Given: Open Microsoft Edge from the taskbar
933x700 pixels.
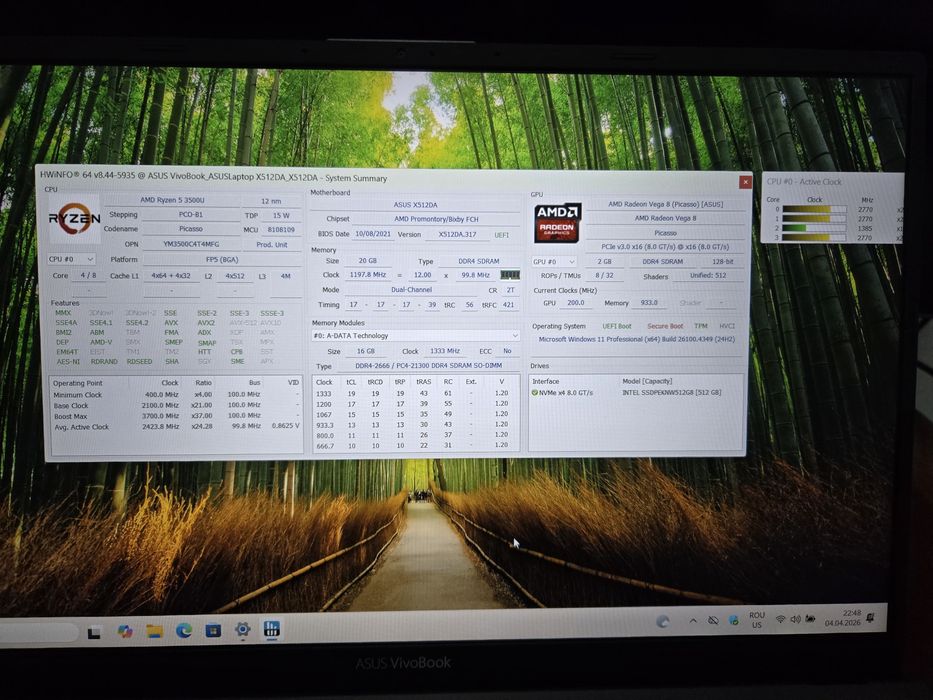Looking at the screenshot, I should (184, 630).
